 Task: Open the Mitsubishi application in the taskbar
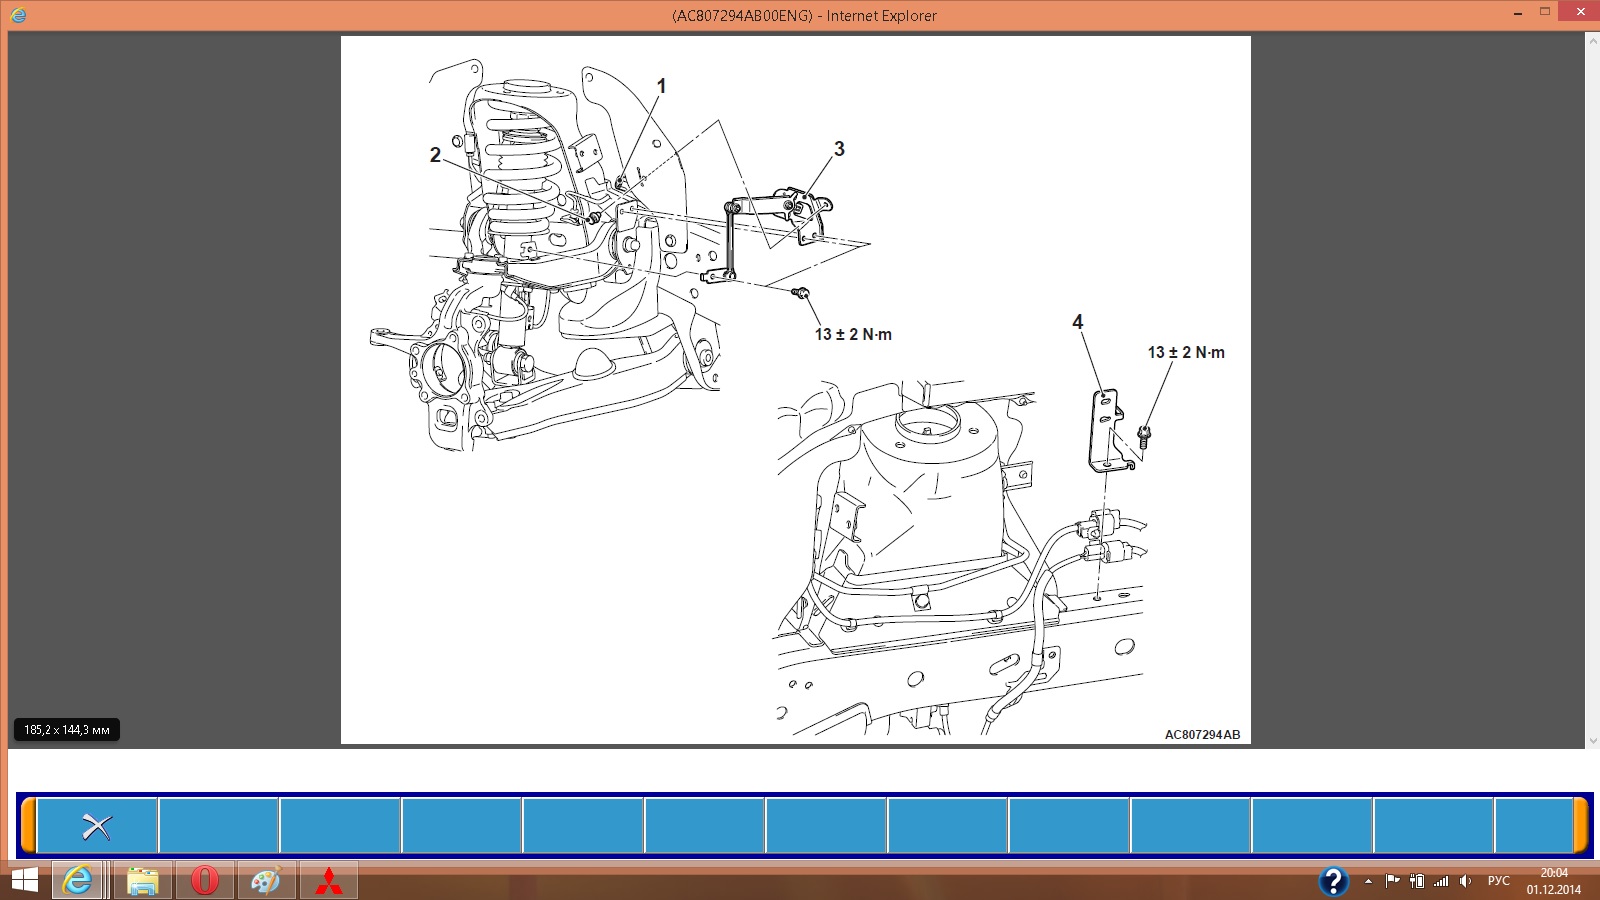point(329,881)
